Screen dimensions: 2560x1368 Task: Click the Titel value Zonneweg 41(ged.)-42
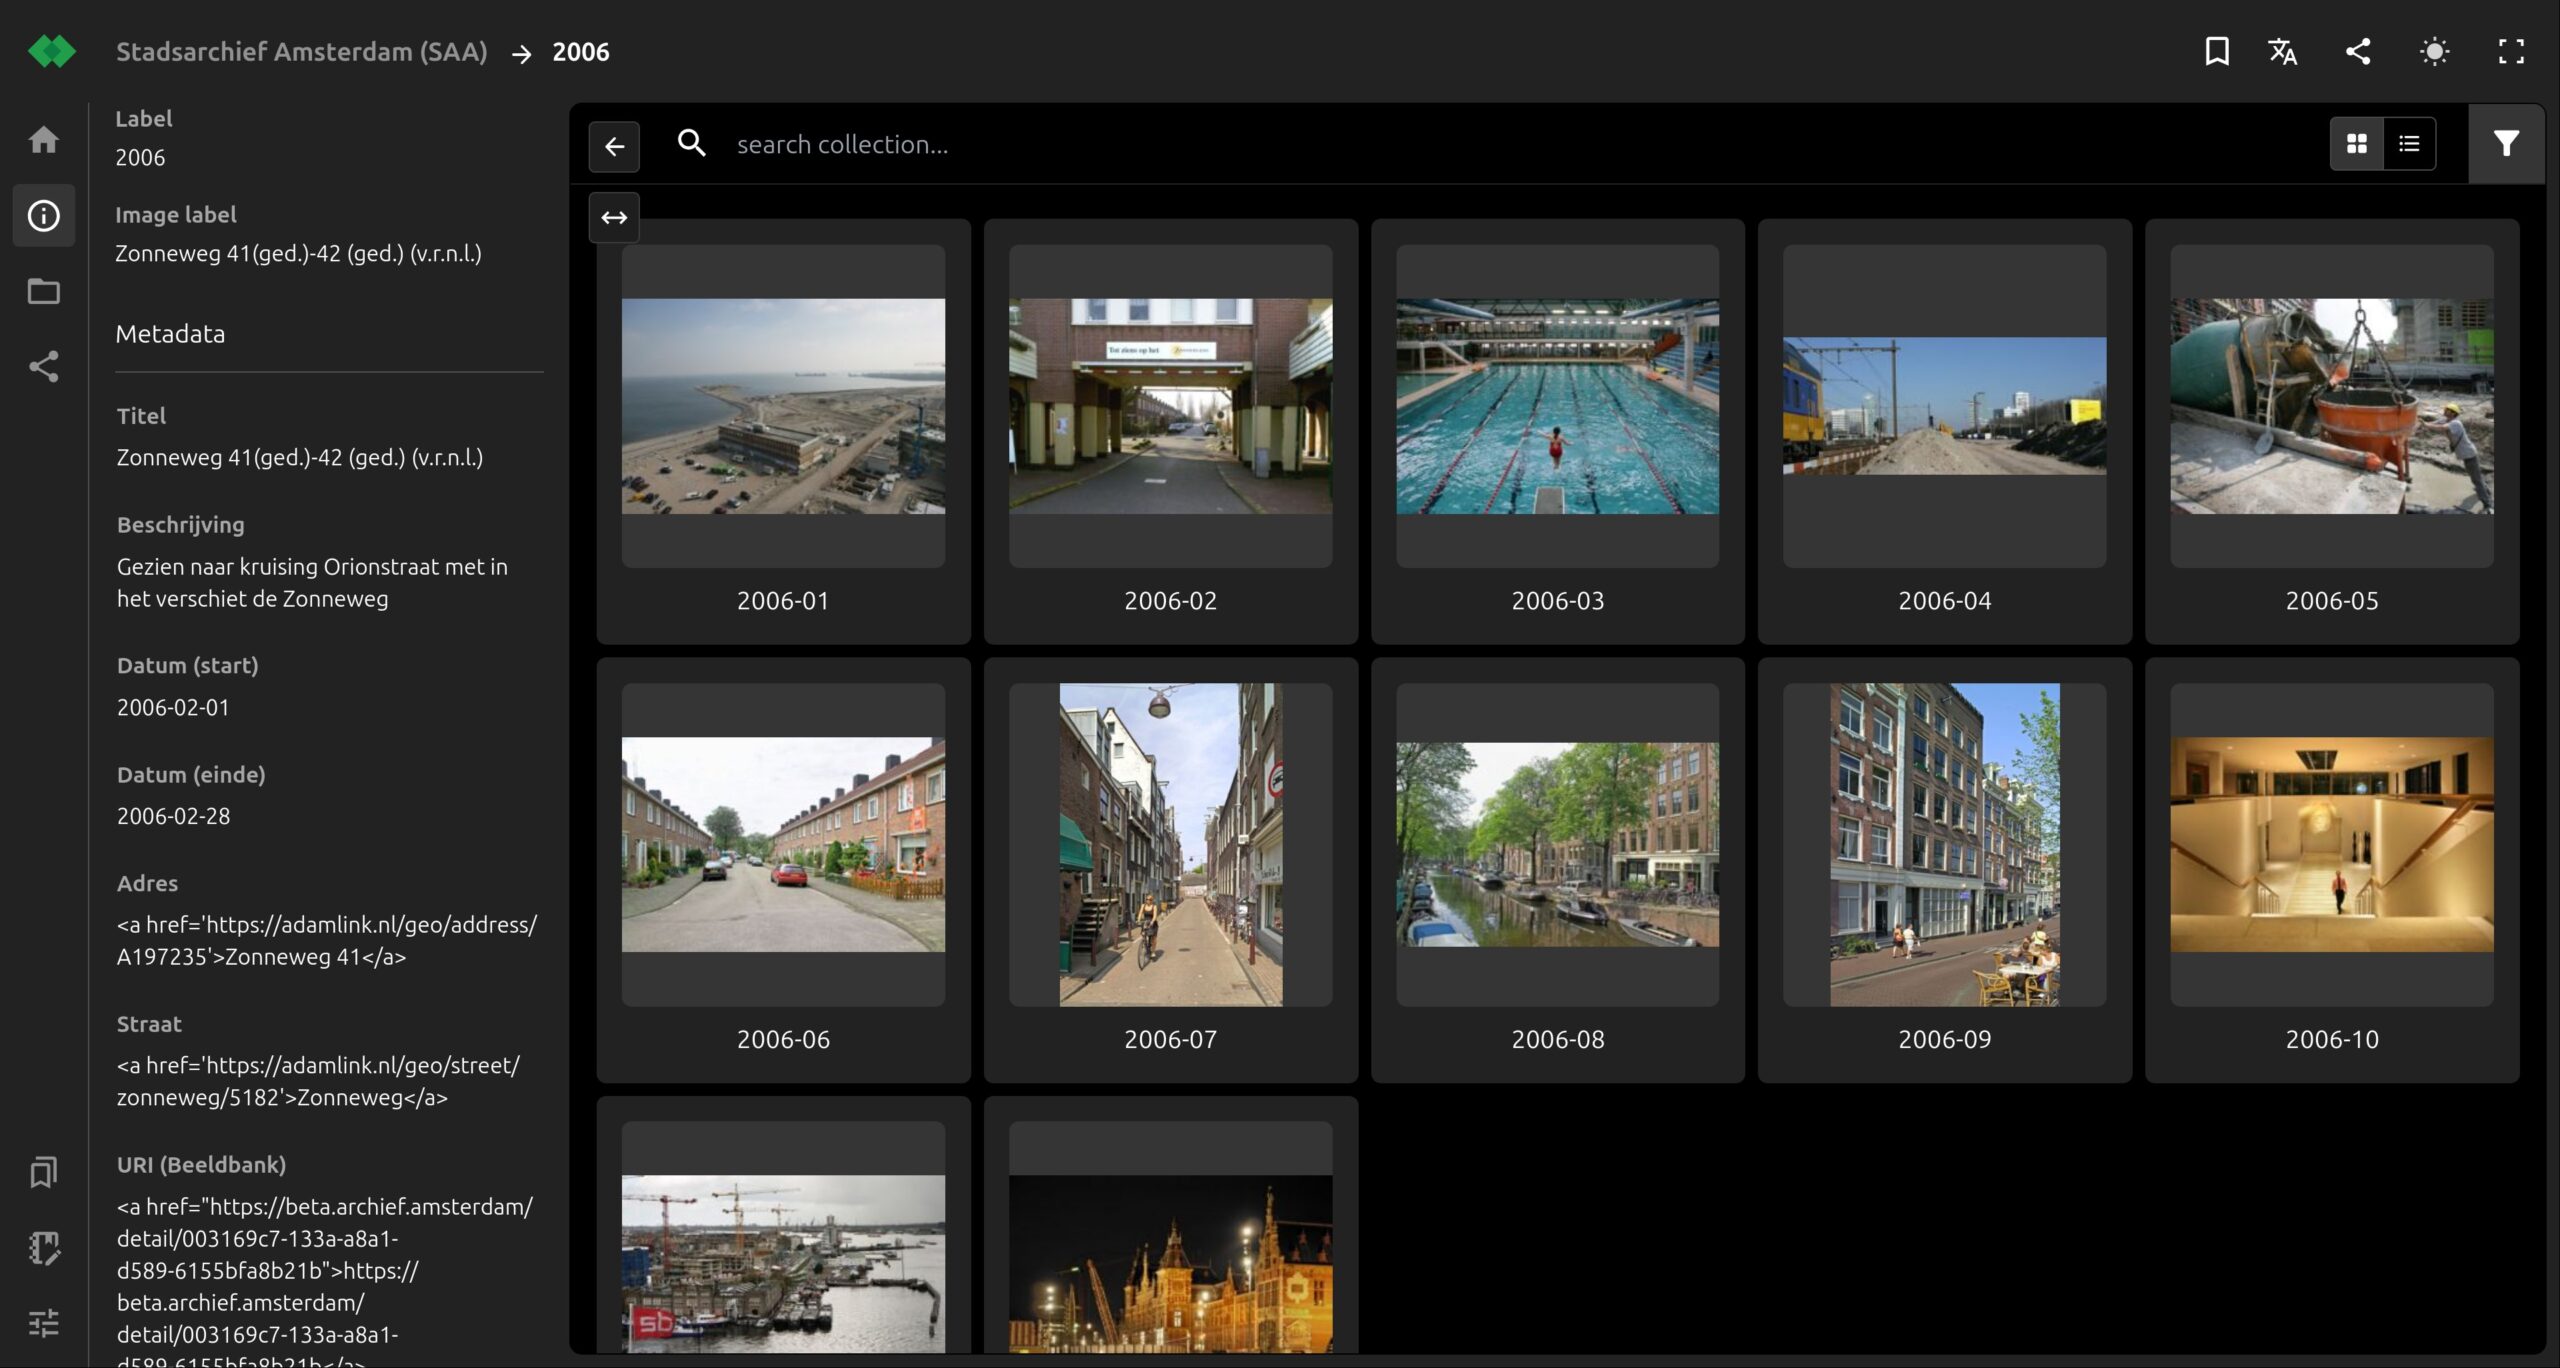[x=299, y=457]
